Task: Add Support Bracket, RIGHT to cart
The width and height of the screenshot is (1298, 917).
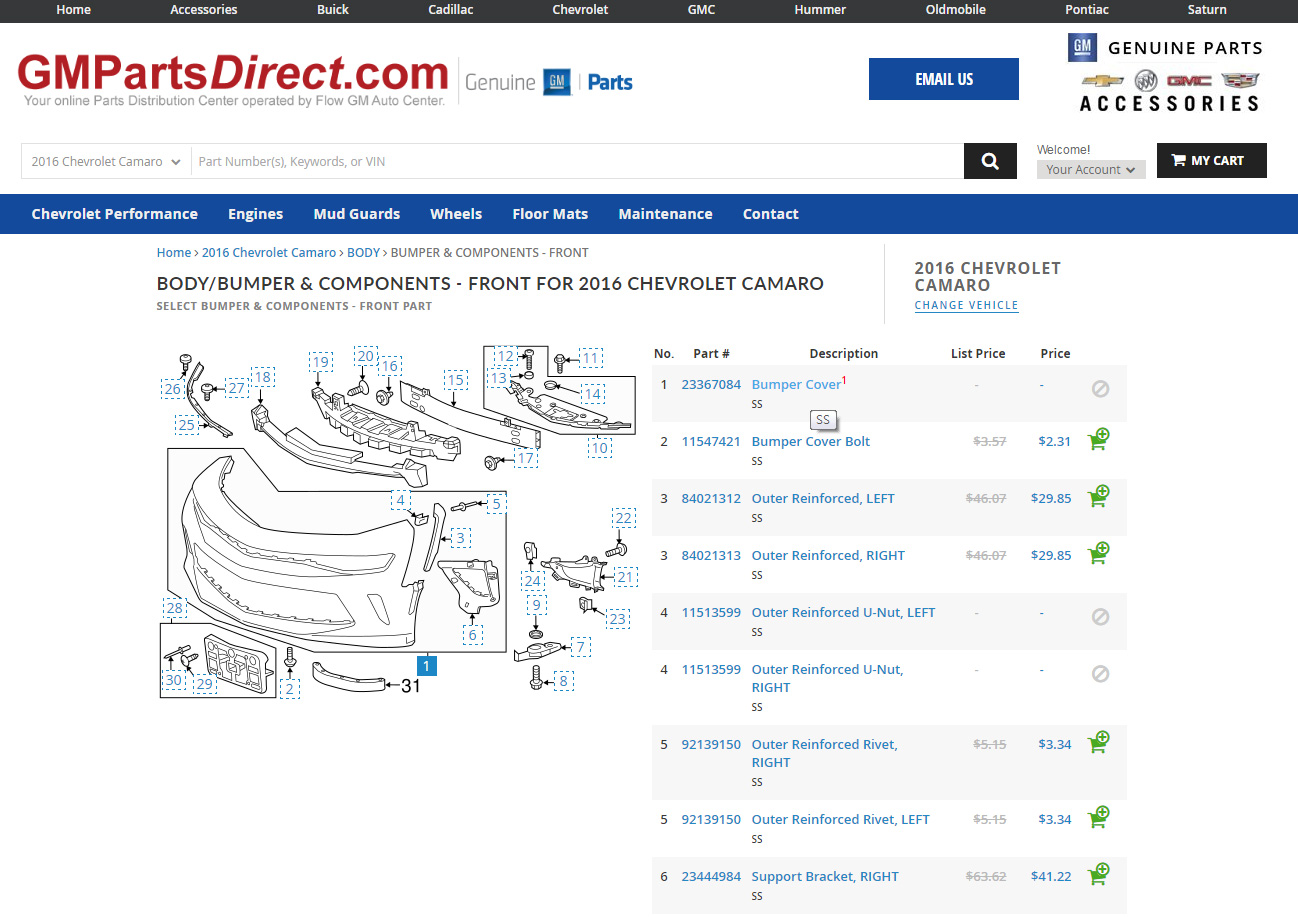Action: pyautogui.click(x=1099, y=874)
